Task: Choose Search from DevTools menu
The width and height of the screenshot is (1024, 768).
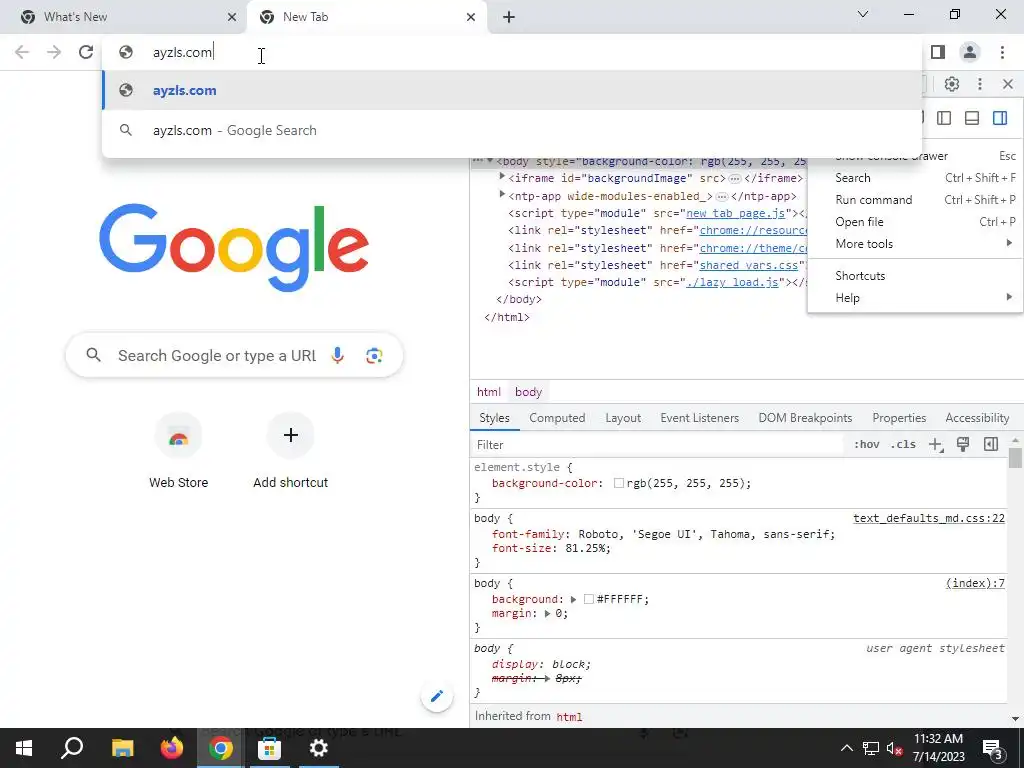Action: [915, 178]
